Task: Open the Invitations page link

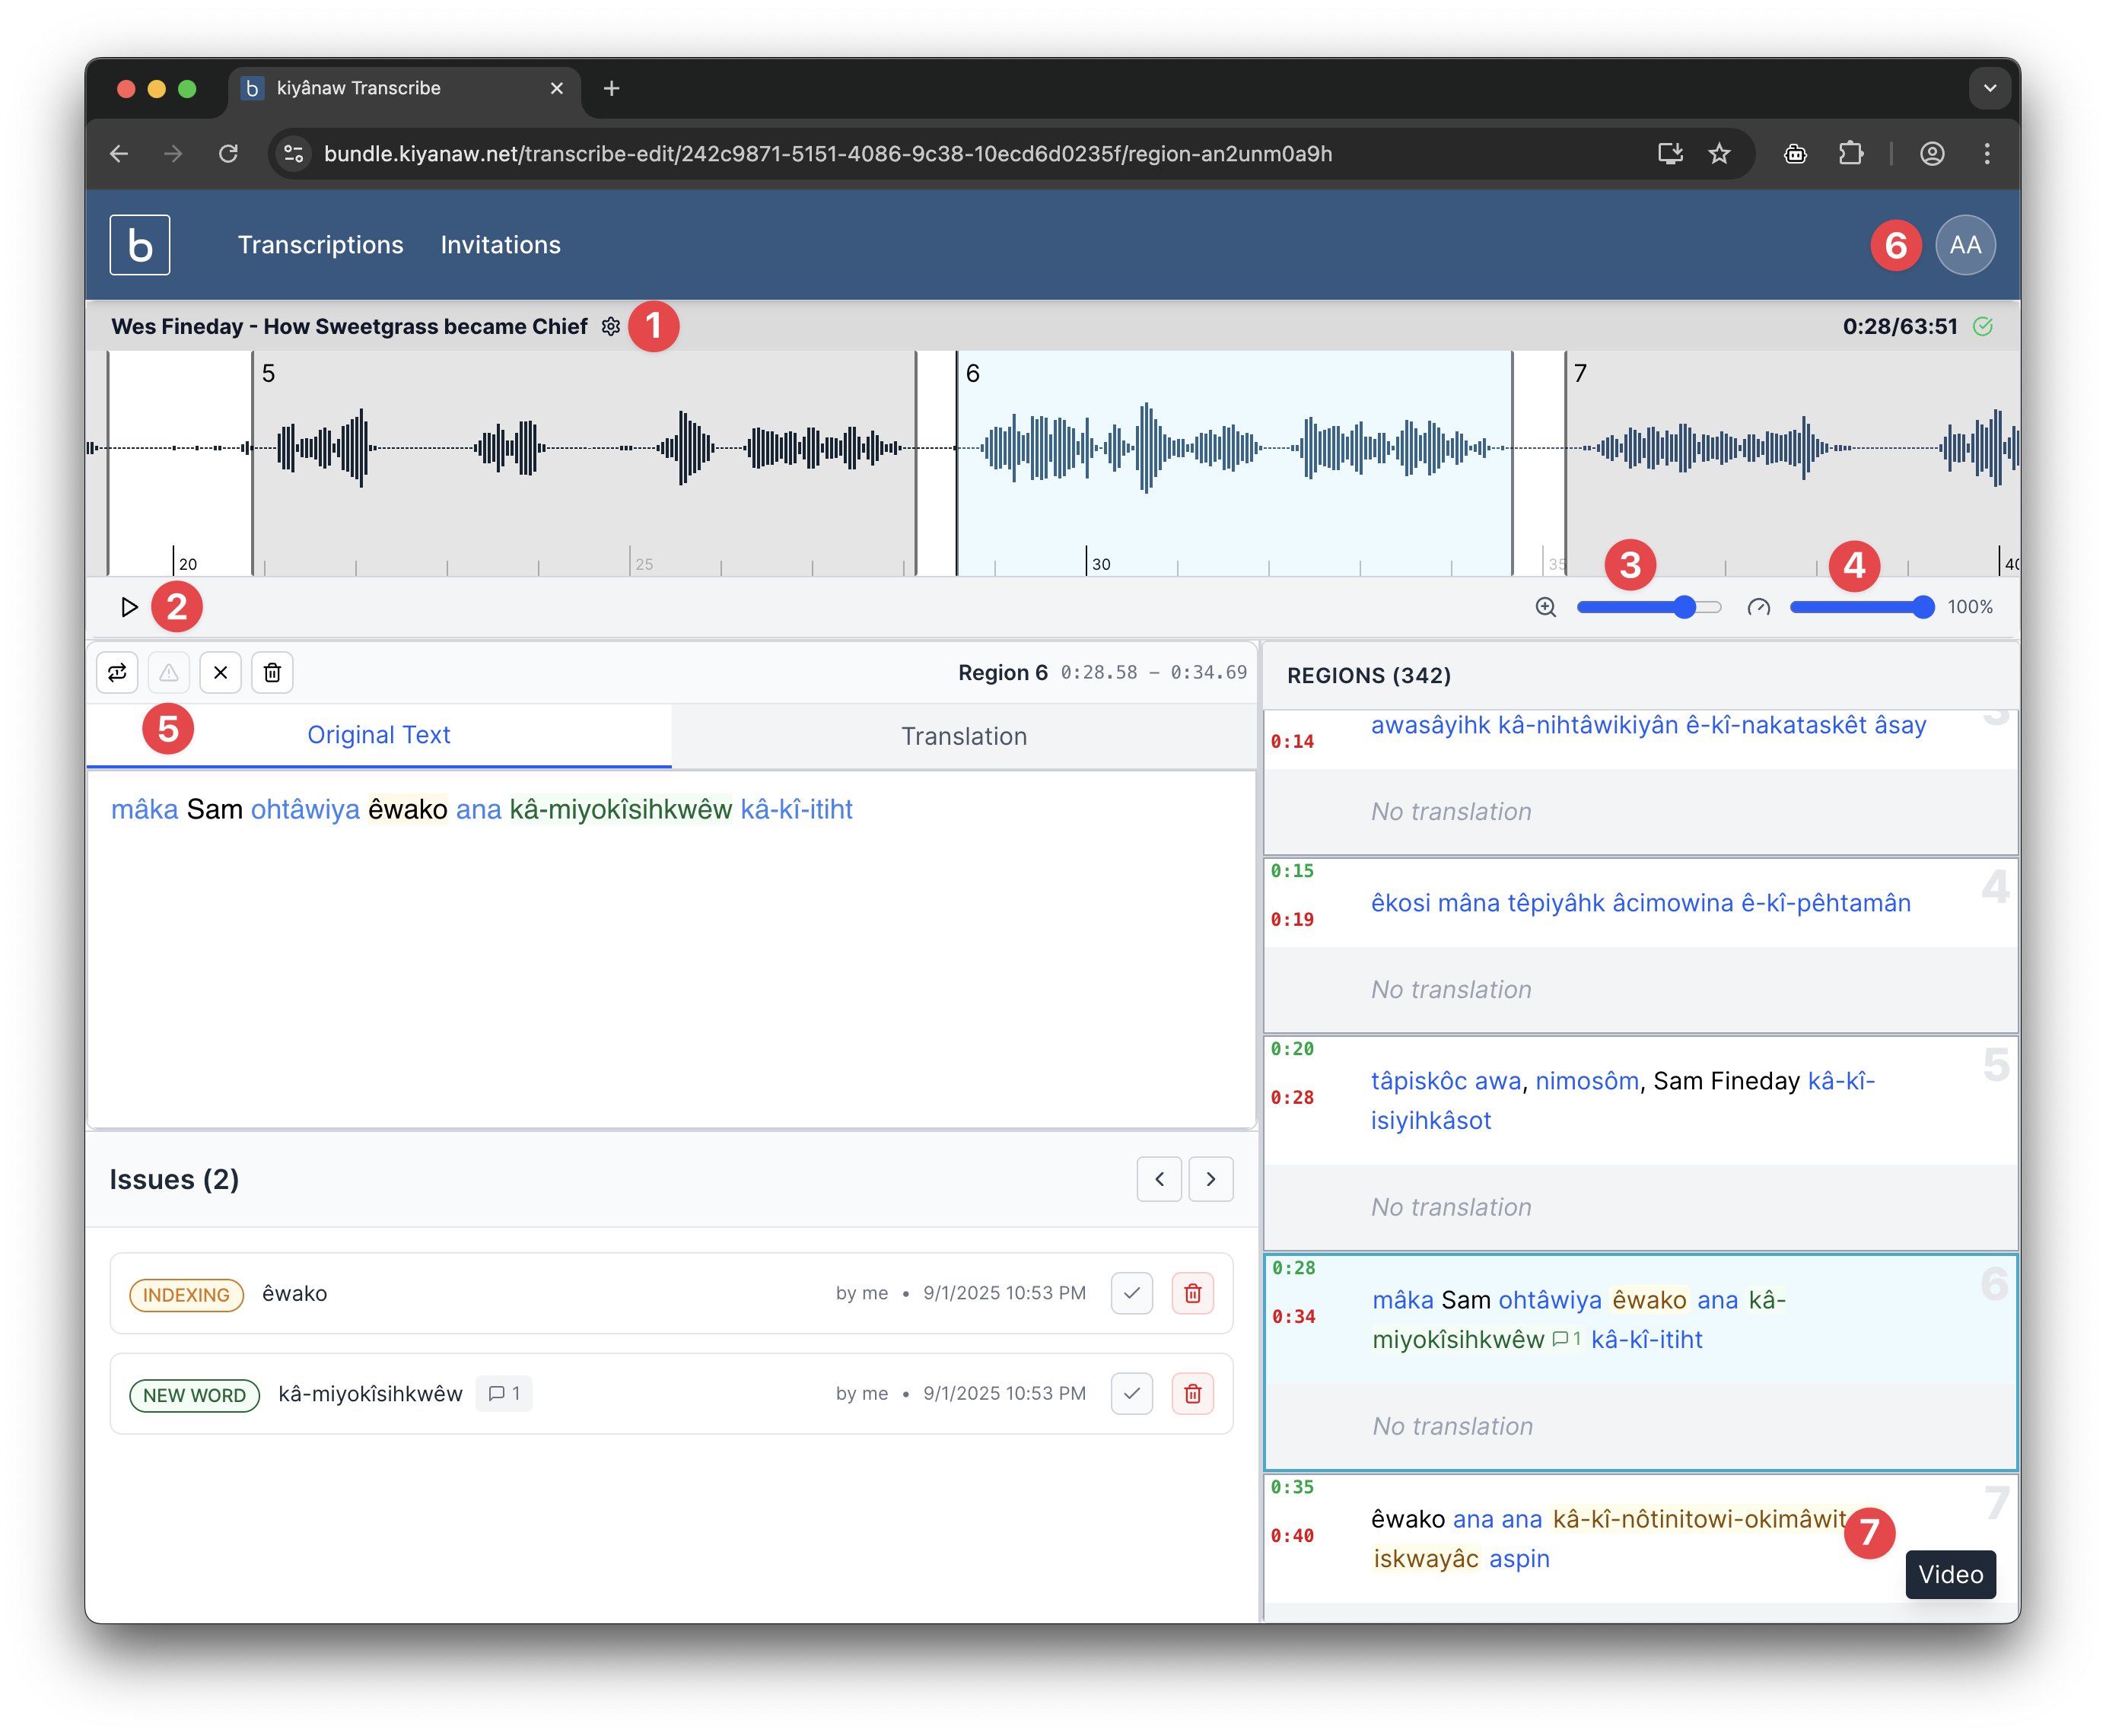Action: pyautogui.click(x=501, y=245)
